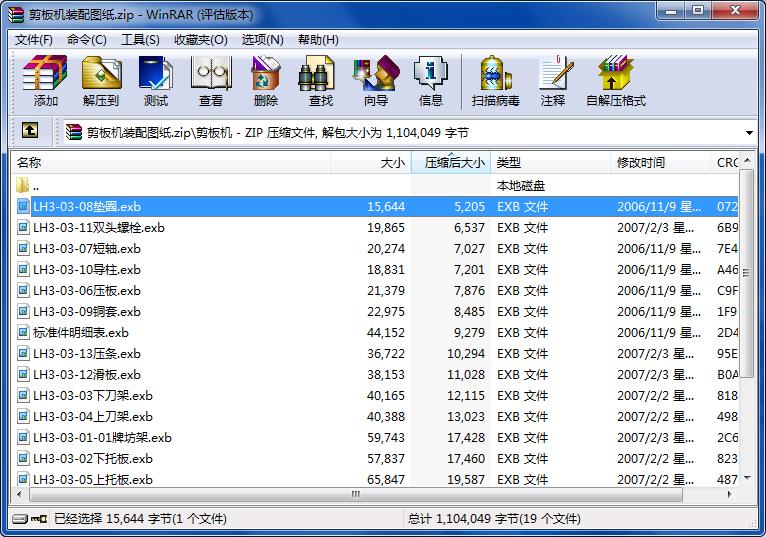Minimize the WinRAR window

(671, 11)
